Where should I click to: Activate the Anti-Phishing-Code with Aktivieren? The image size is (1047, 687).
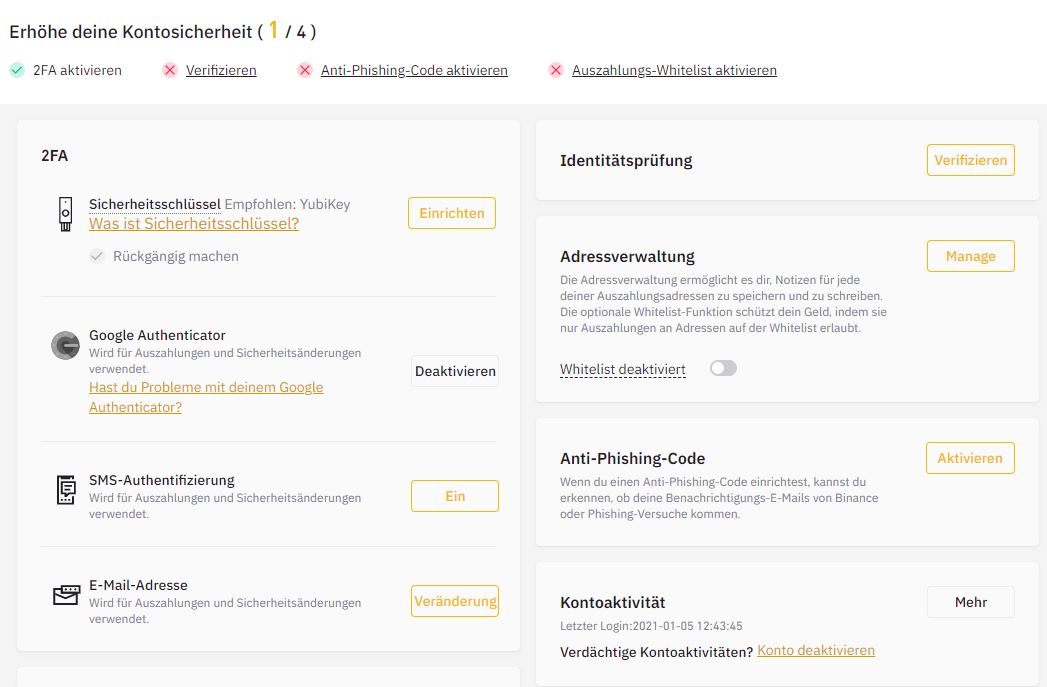(x=970, y=458)
